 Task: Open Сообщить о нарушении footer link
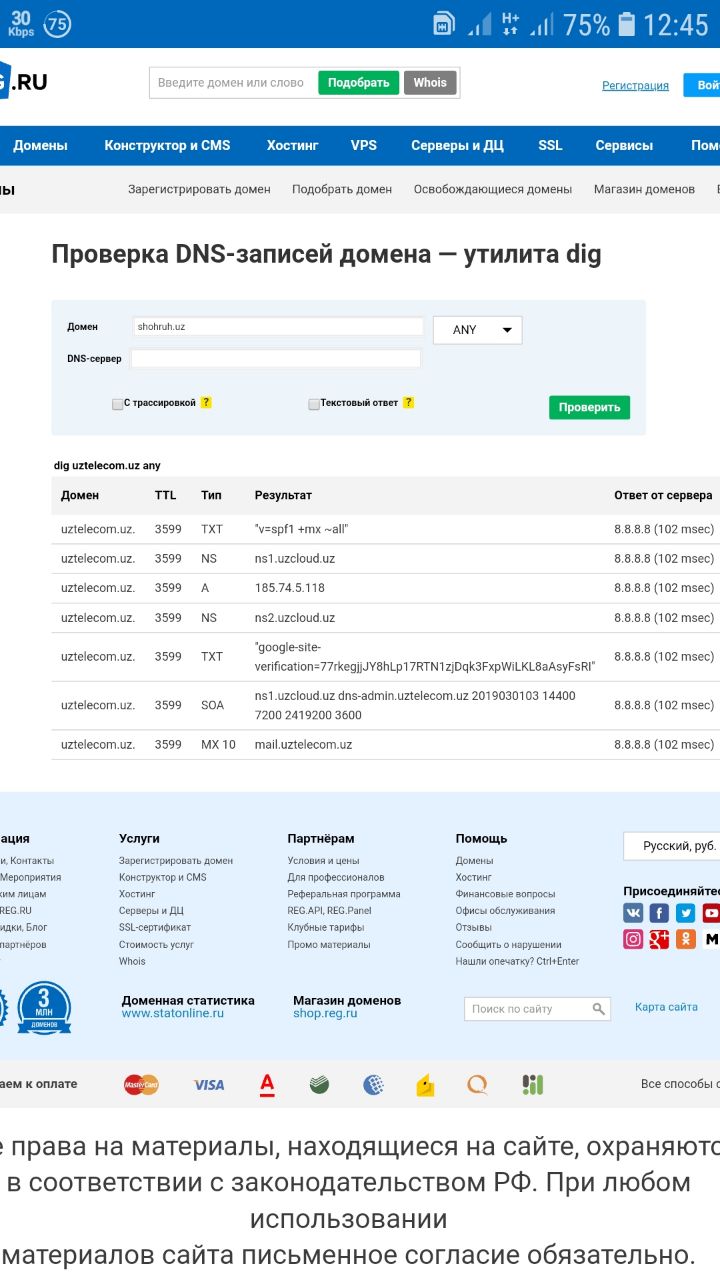[508, 944]
